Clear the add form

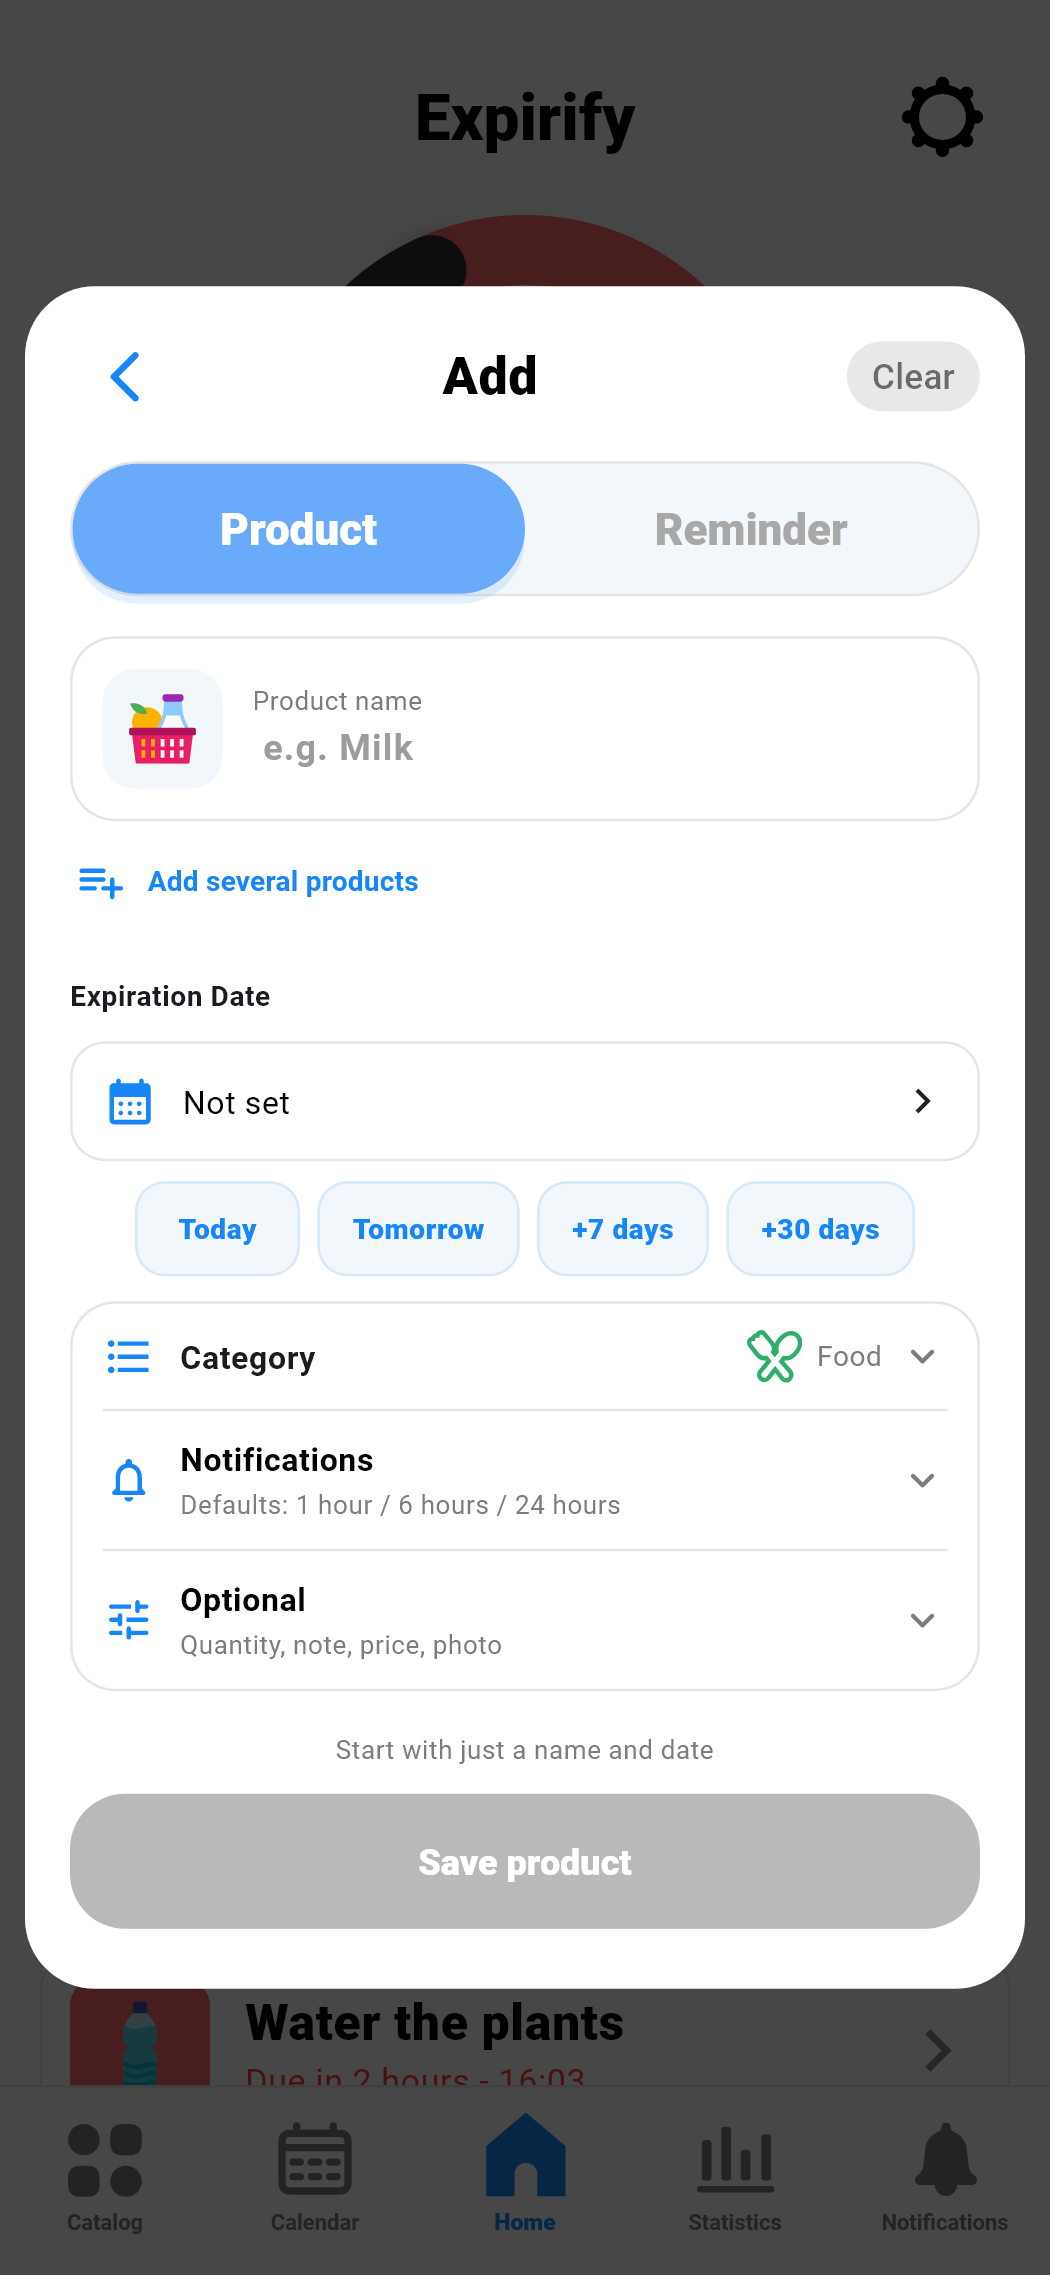(913, 376)
